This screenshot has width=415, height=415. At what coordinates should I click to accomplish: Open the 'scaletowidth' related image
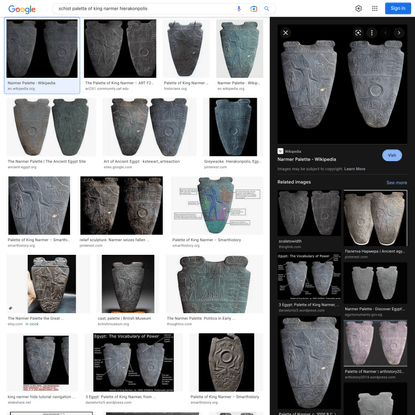[x=309, y=213]
